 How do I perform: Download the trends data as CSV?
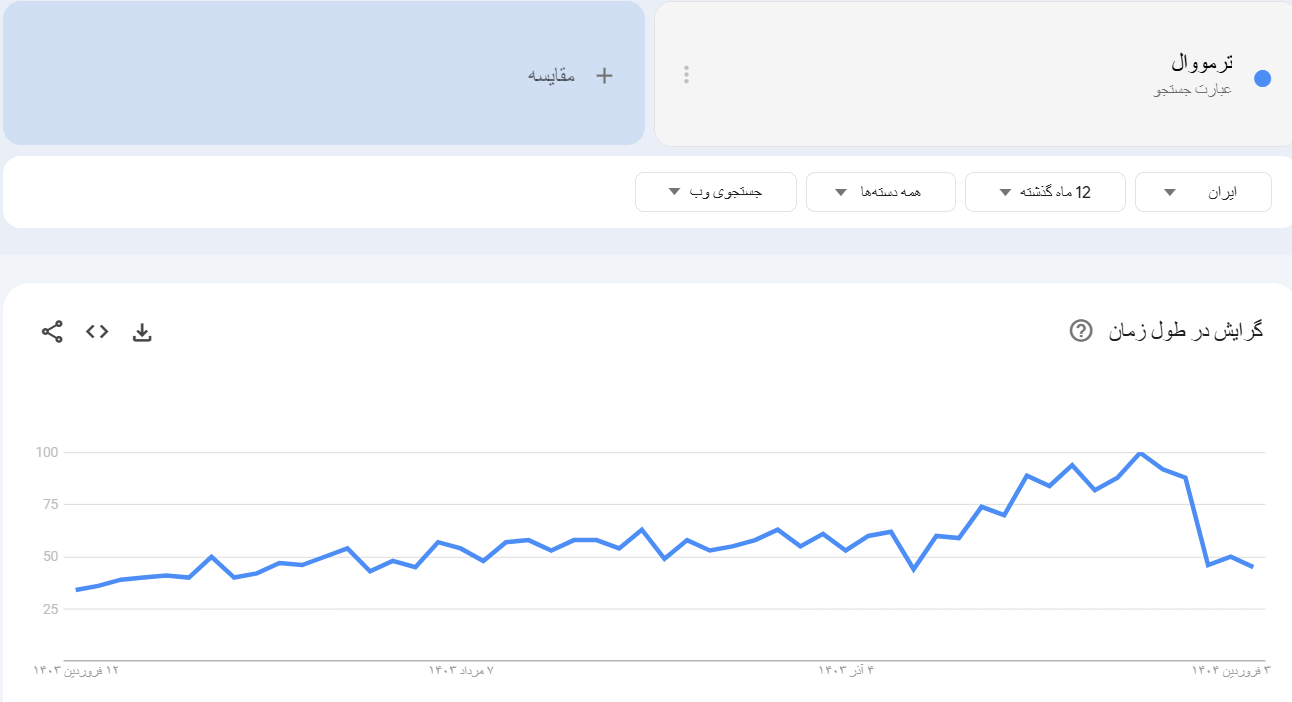tap(142, 331)
